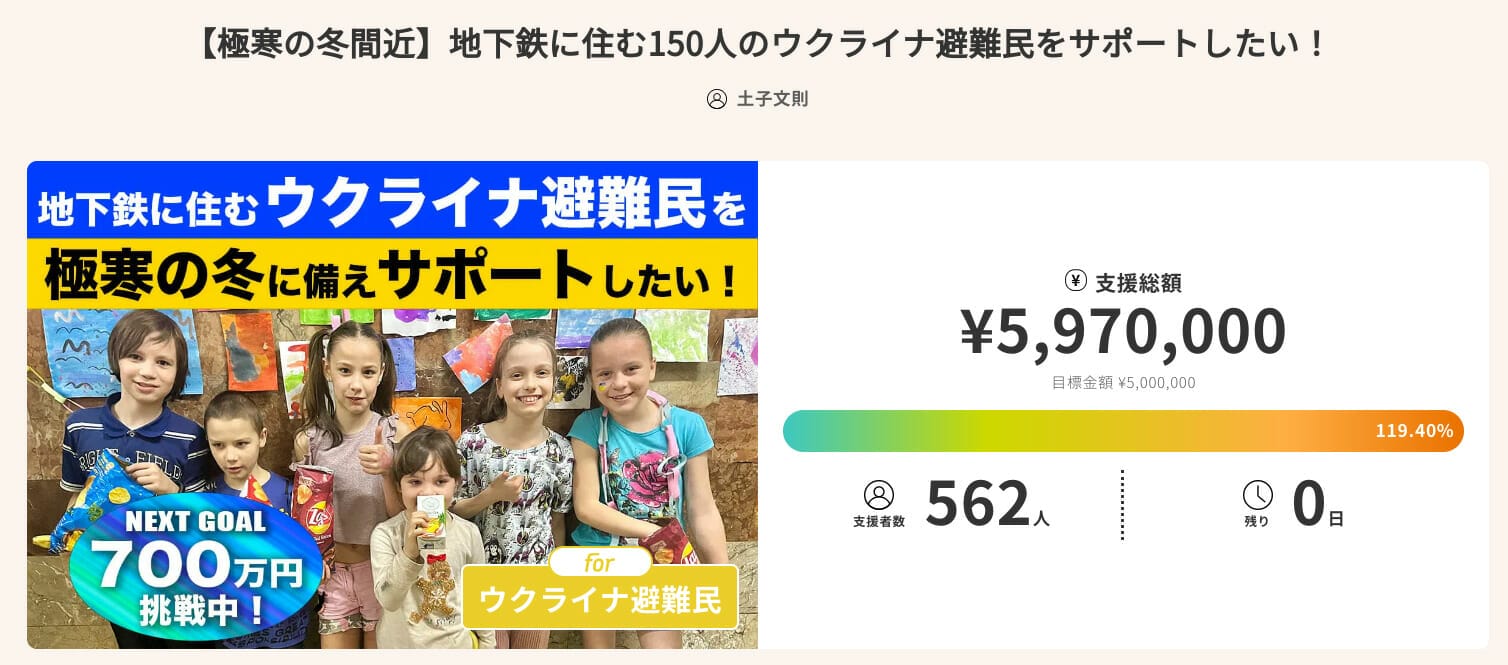Viewport: 1508px width, 665px height.
Task: Click the 562人 supporter count
Action: coord(986,504)
